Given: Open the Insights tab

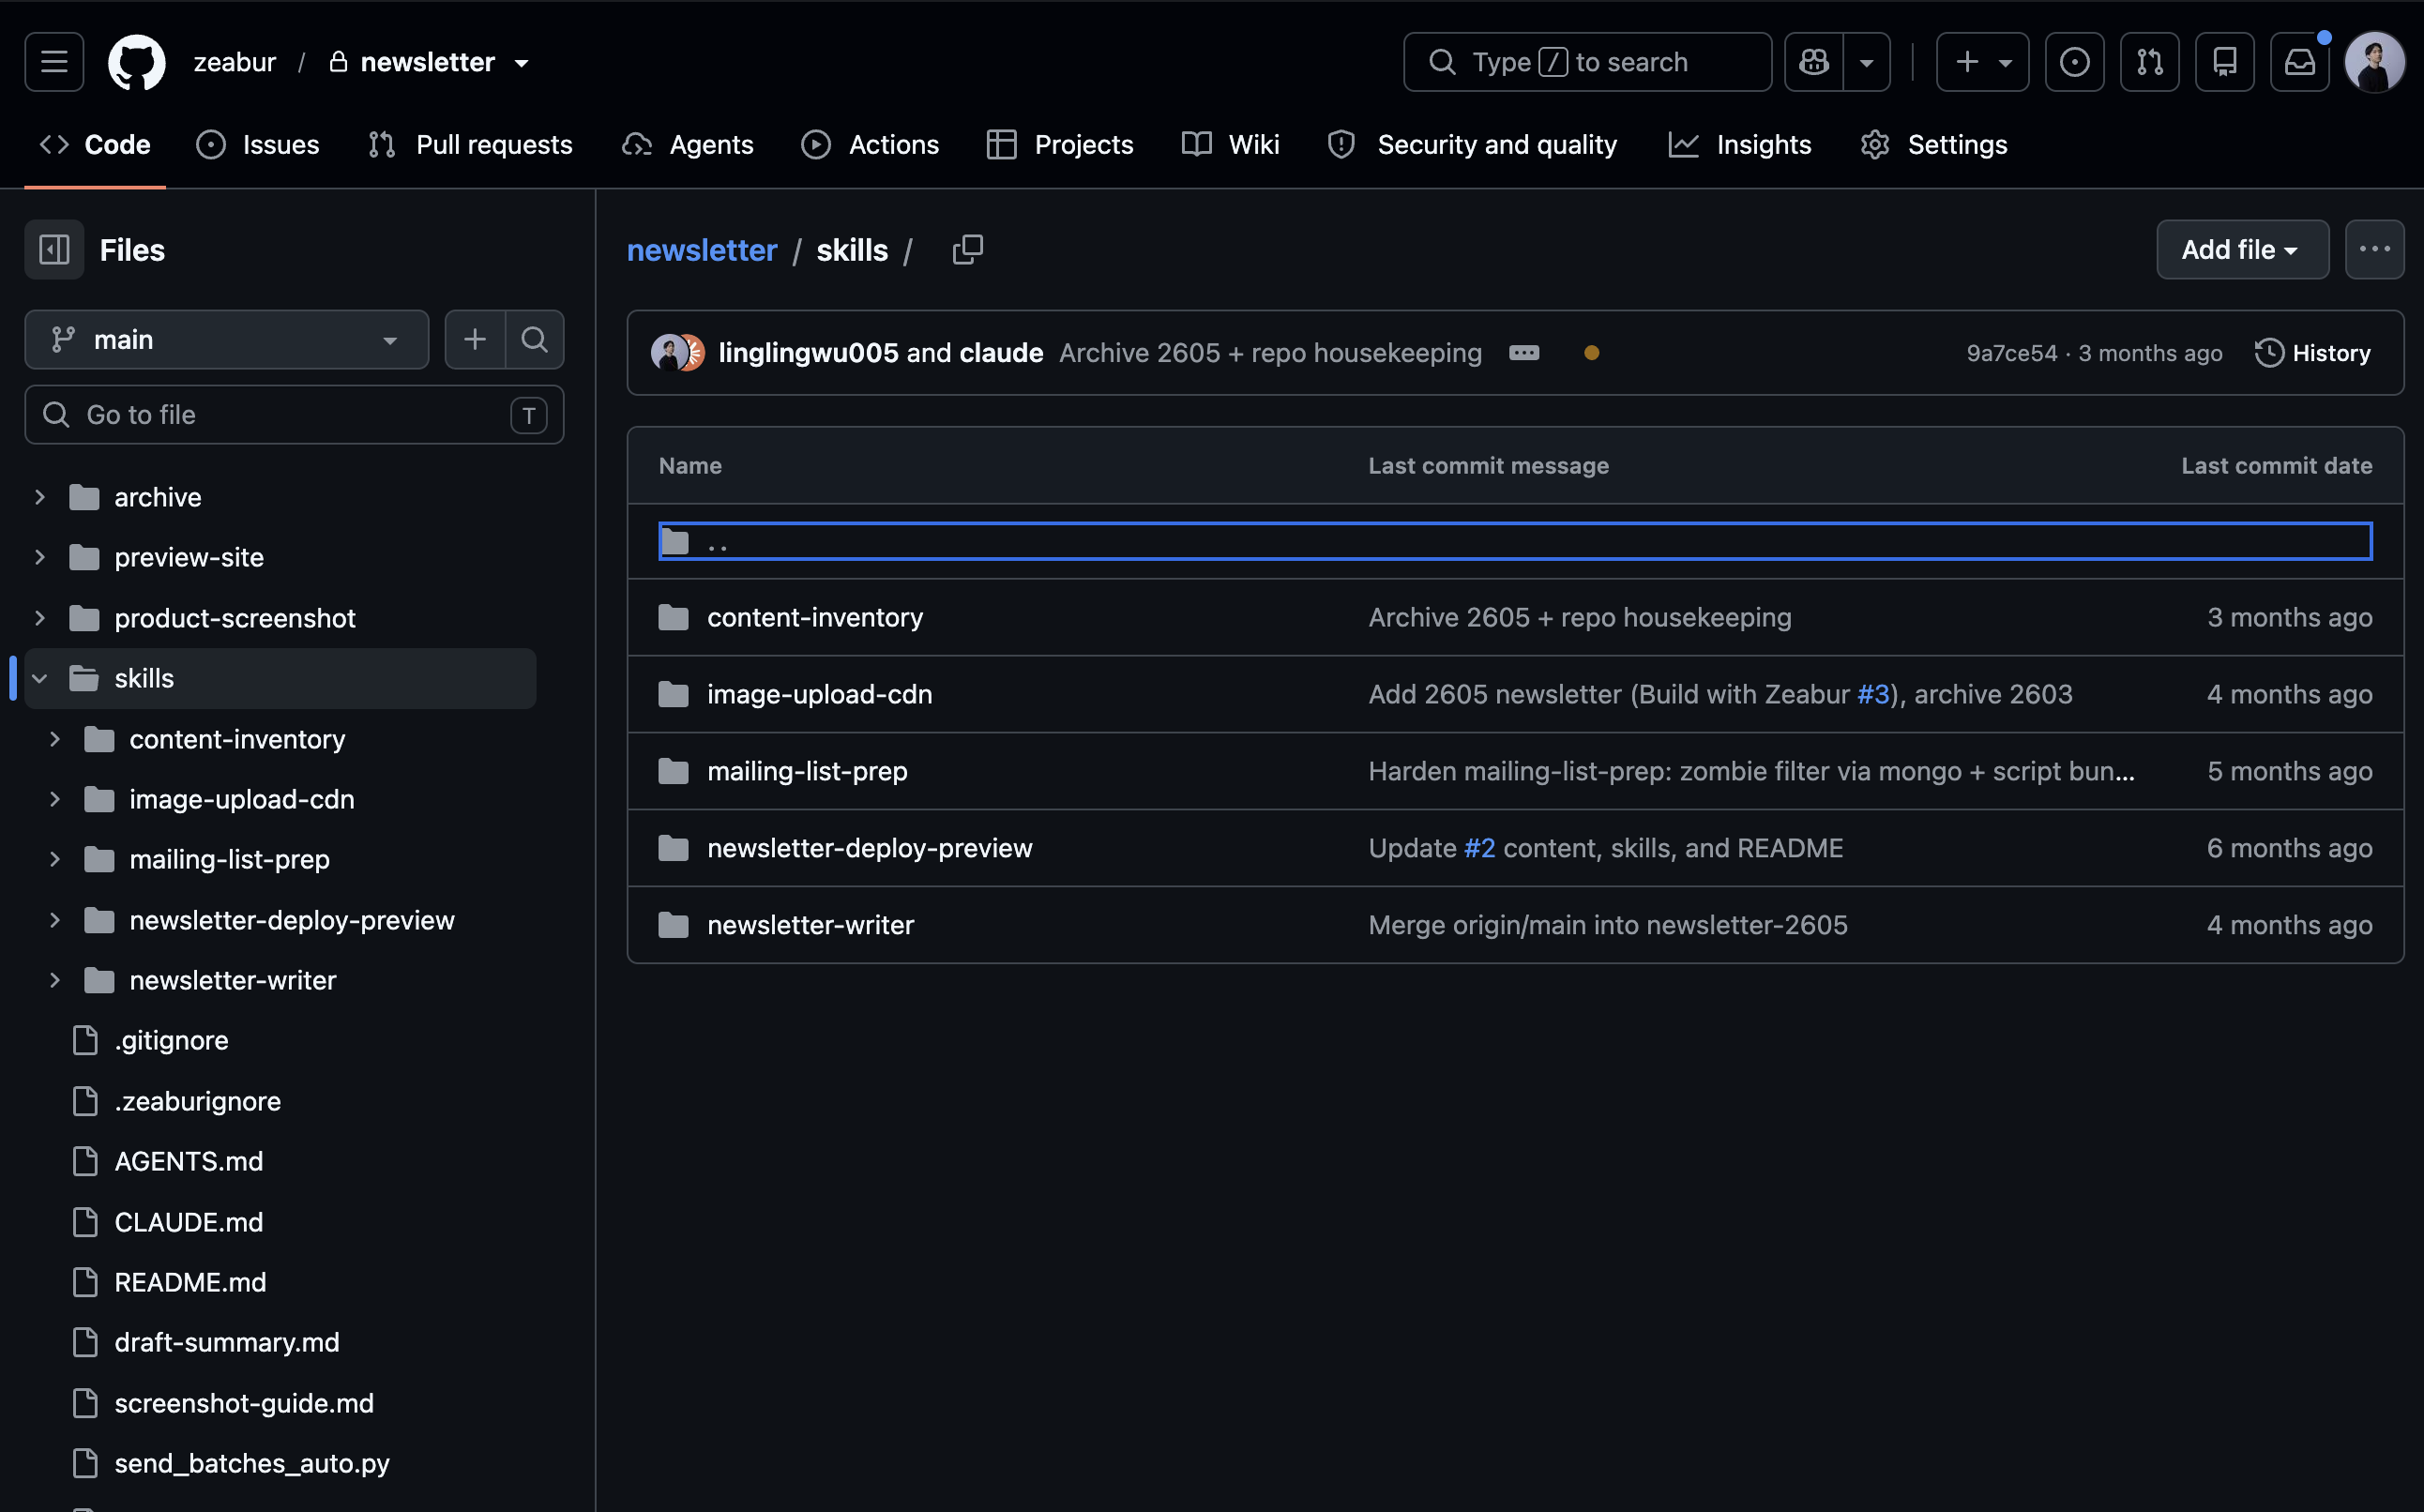Looking at the screenshot, I should click(x=1740, y=145).
